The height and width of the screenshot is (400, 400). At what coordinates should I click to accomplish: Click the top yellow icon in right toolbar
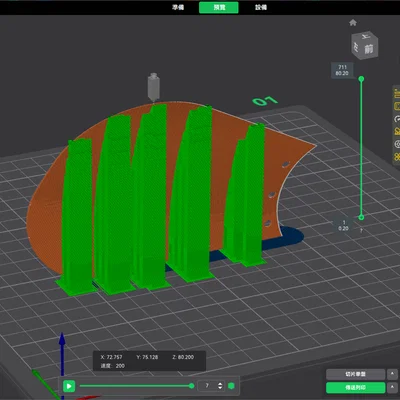click(397, 93)
